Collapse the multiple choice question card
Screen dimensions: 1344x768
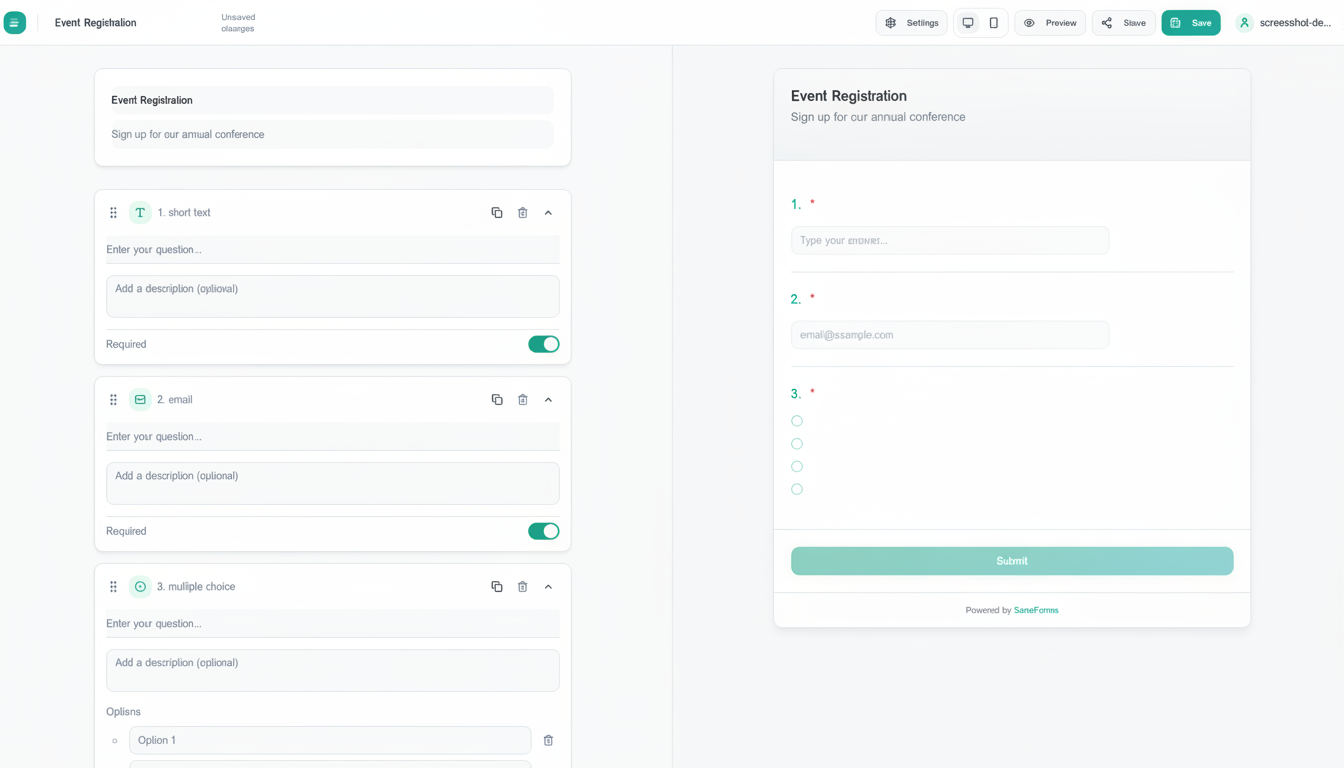point(548,587)
